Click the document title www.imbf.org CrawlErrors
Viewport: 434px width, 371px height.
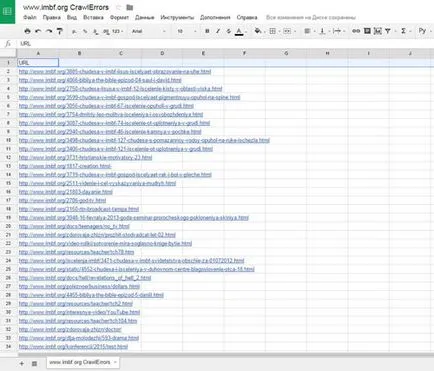point(66,7)
